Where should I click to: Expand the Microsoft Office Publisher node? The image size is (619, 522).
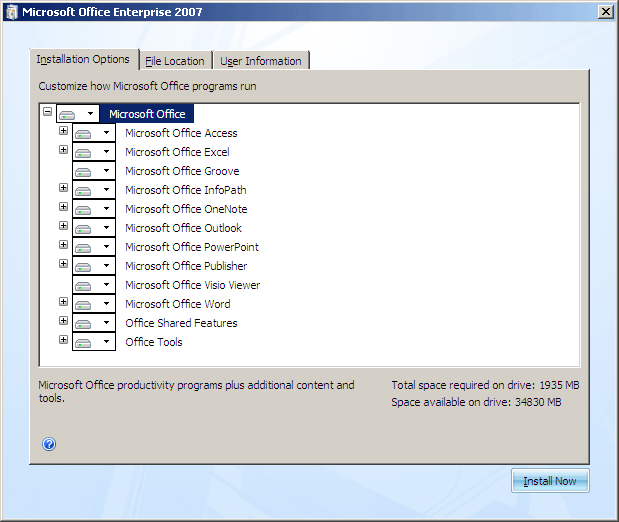pyautogui.click(x=63, y=263)
